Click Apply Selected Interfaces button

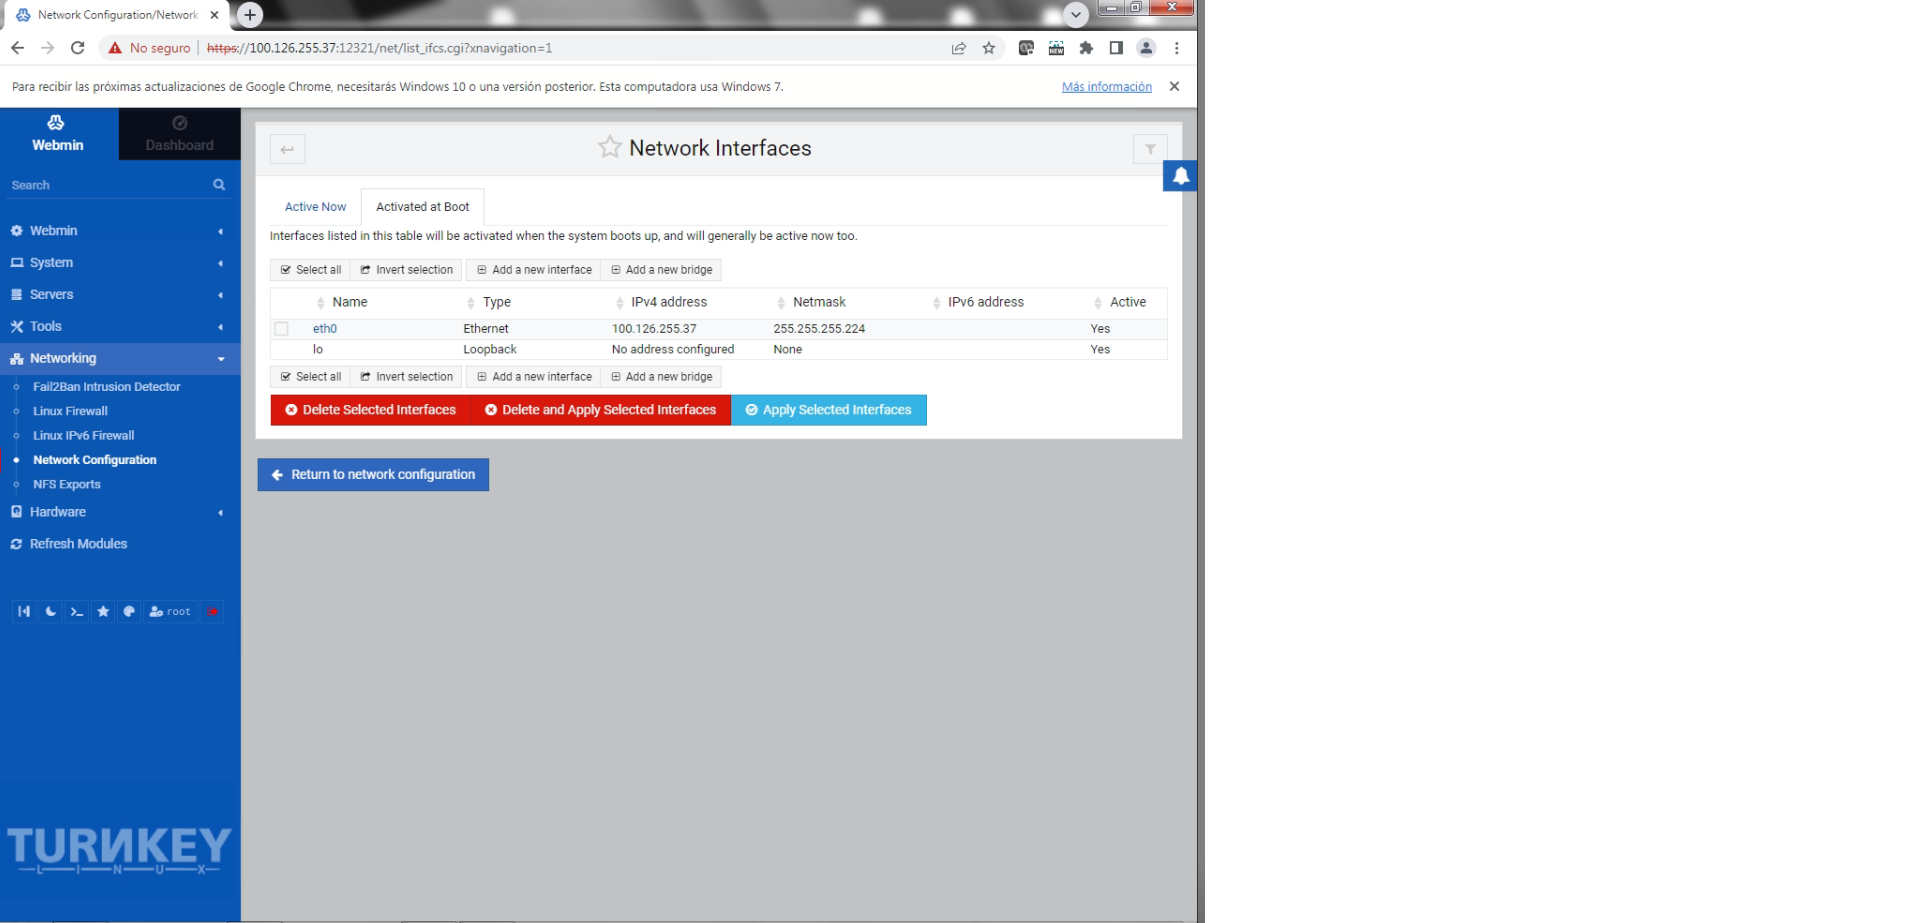(x=829, y=410)
